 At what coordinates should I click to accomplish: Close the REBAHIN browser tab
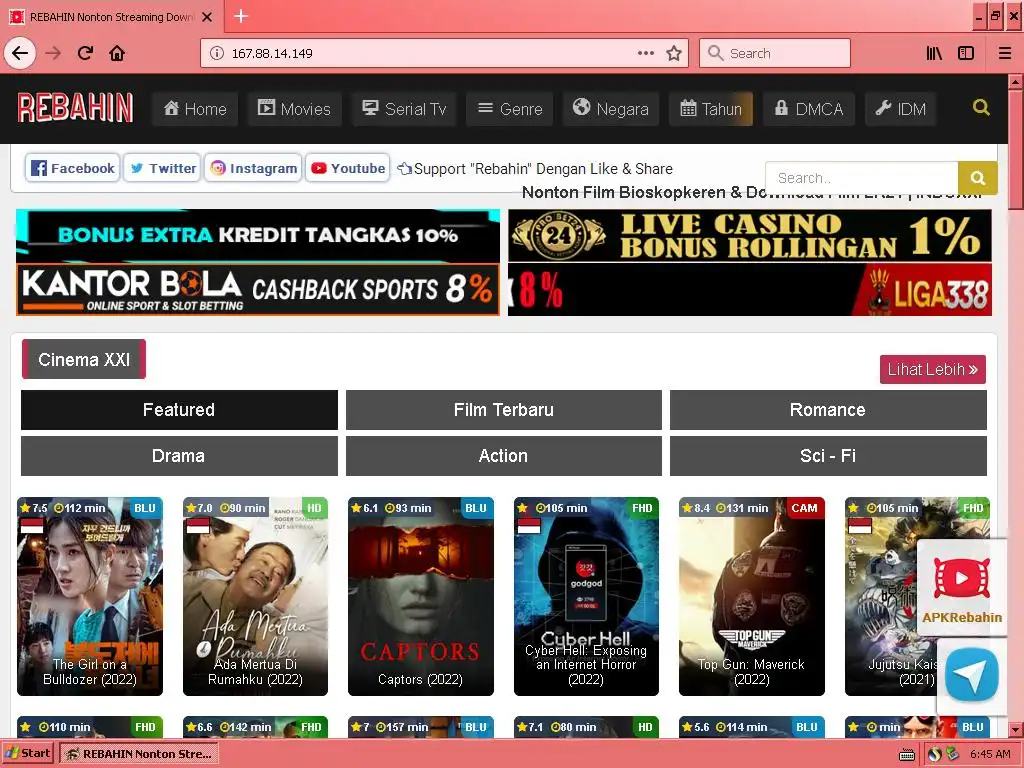pos(207,17)
